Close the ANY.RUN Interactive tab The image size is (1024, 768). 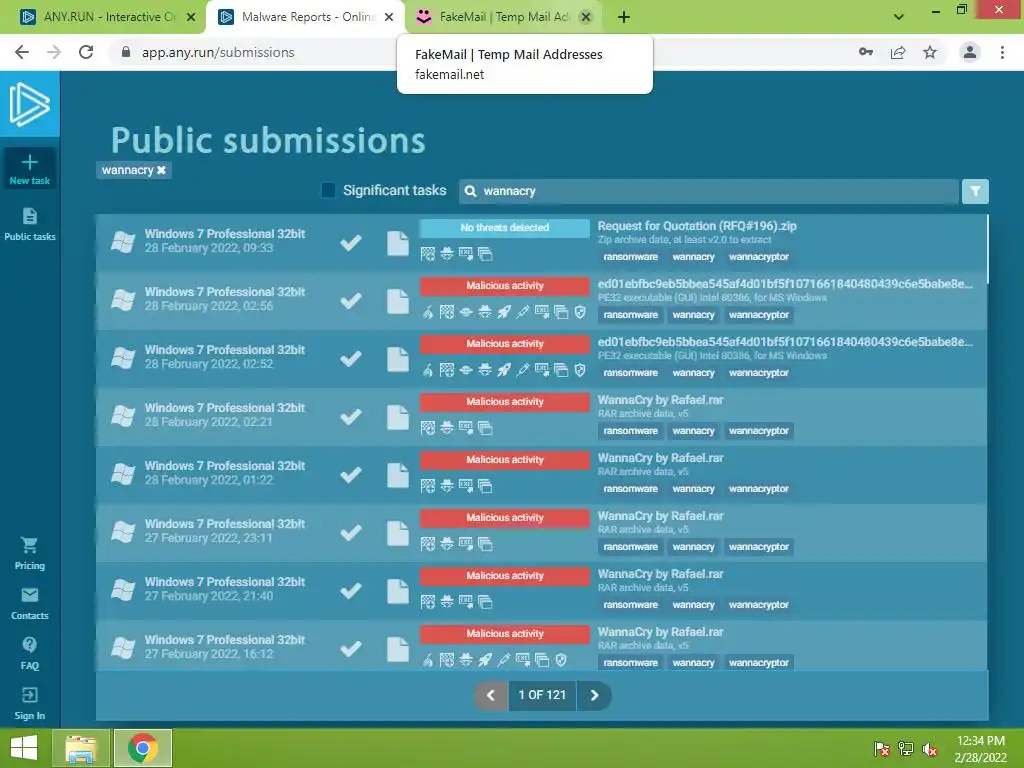point(191,17)
